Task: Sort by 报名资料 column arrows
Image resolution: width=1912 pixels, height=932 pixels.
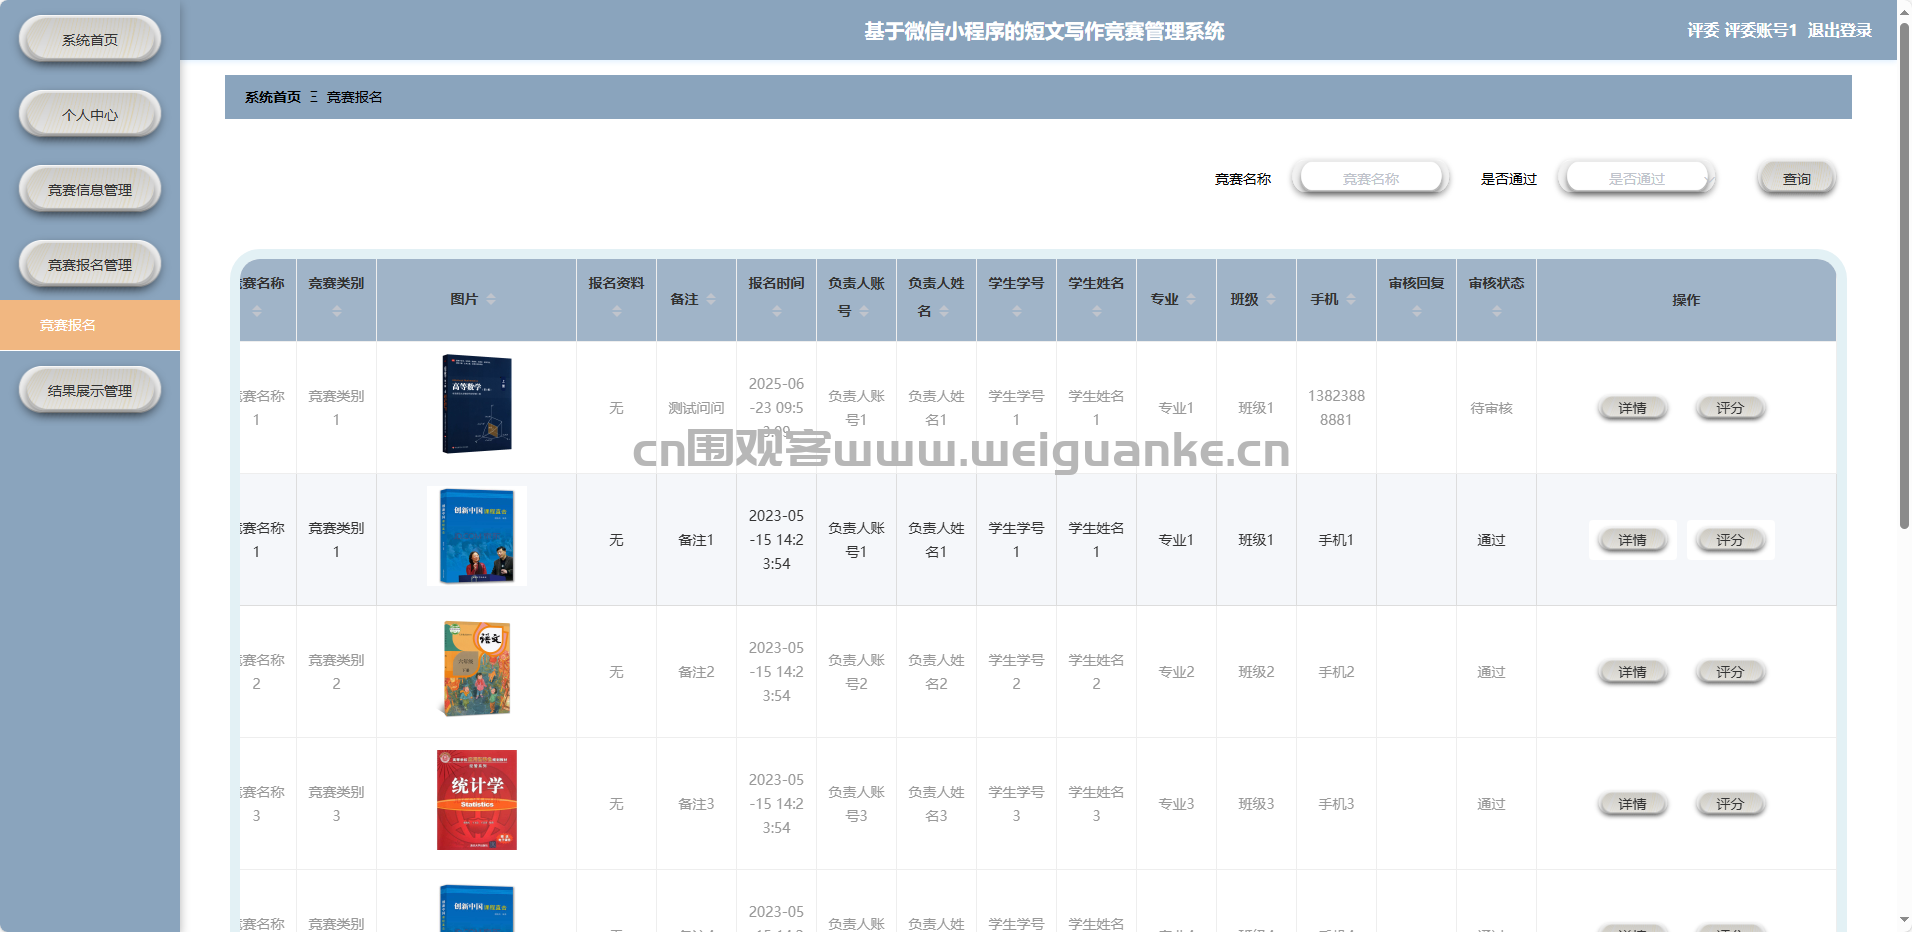Action: click(x=617, y=311)
